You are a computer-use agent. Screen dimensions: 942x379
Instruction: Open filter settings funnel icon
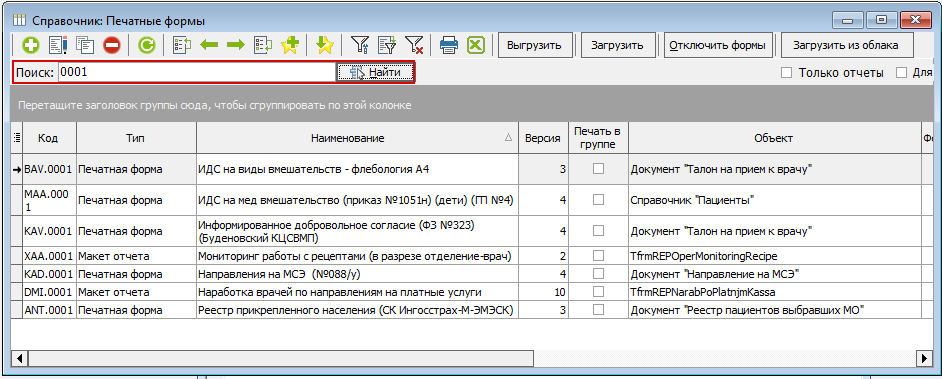[359, 45]
